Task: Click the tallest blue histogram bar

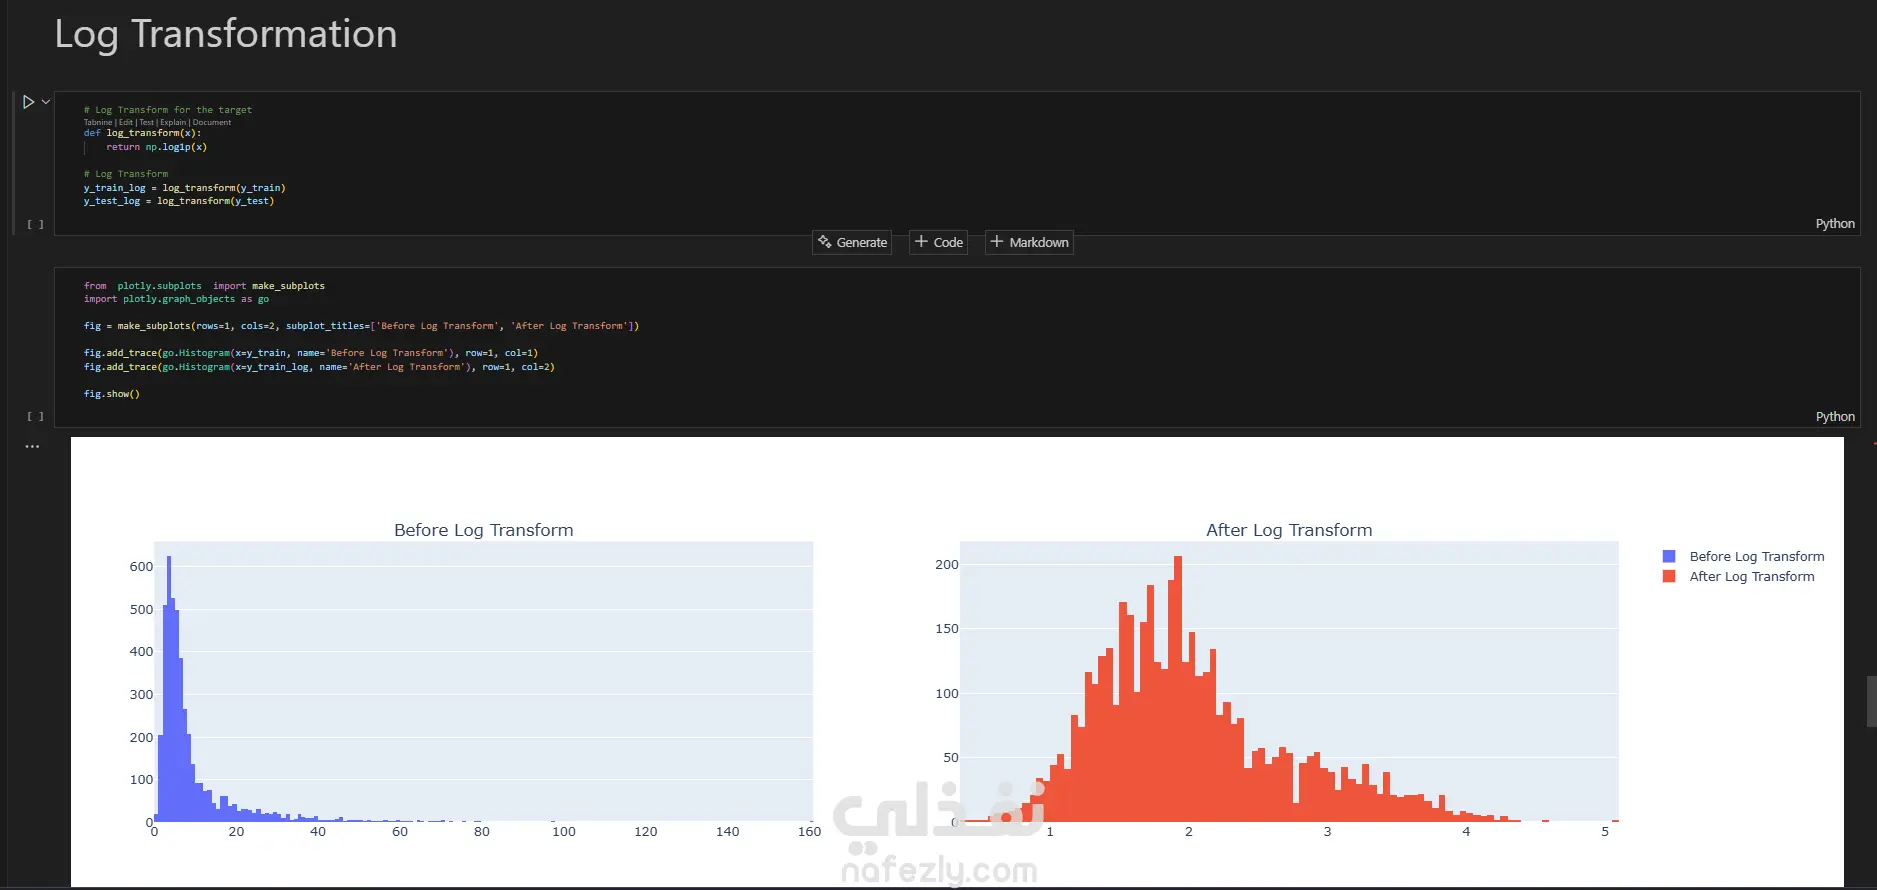Action: 169,688
